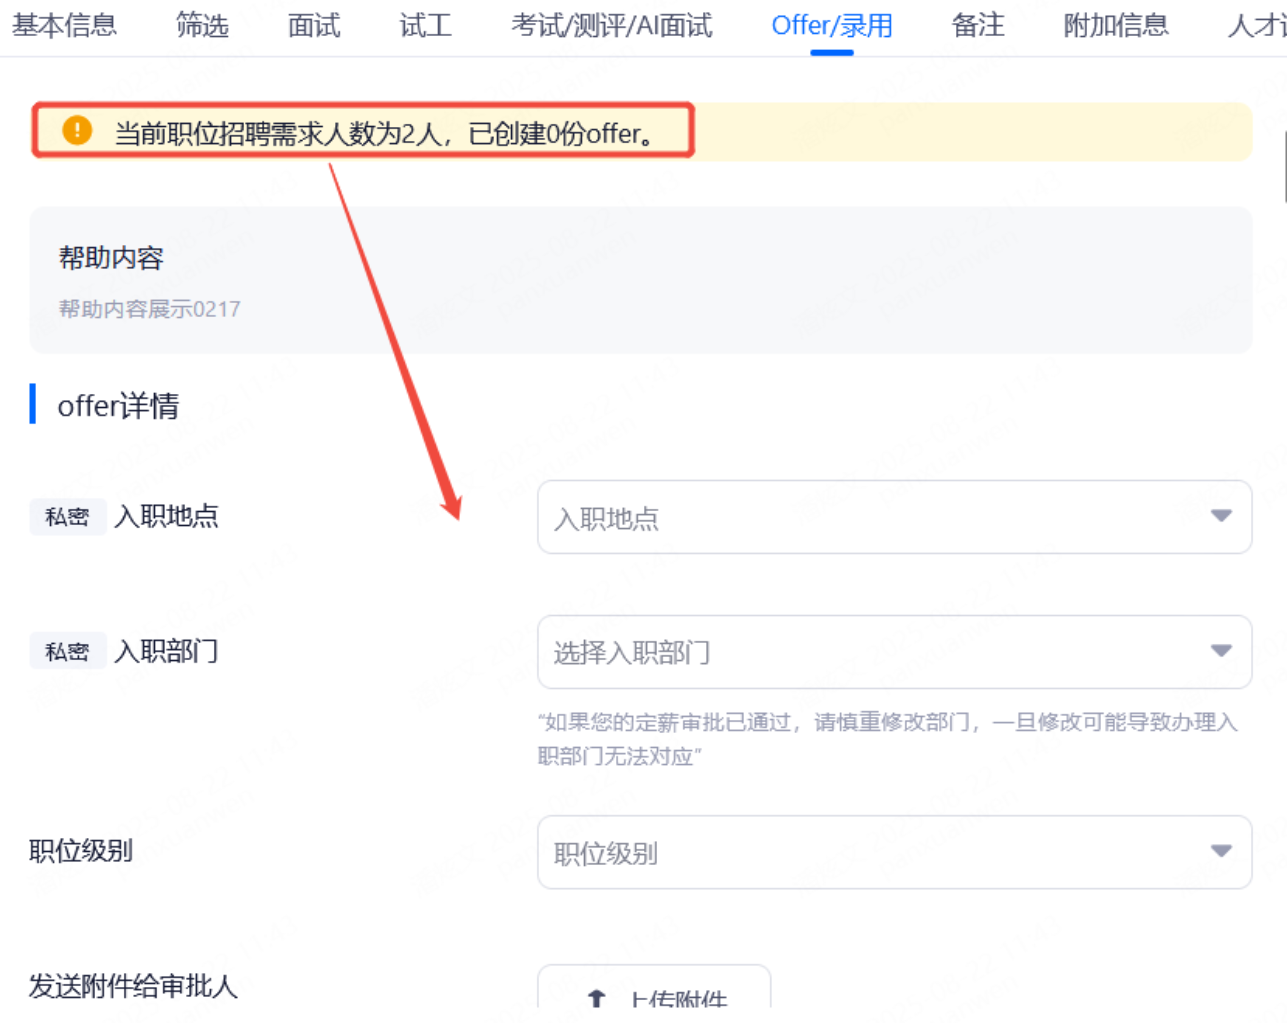Click the 私密 tag beside 入职部门

67,652
